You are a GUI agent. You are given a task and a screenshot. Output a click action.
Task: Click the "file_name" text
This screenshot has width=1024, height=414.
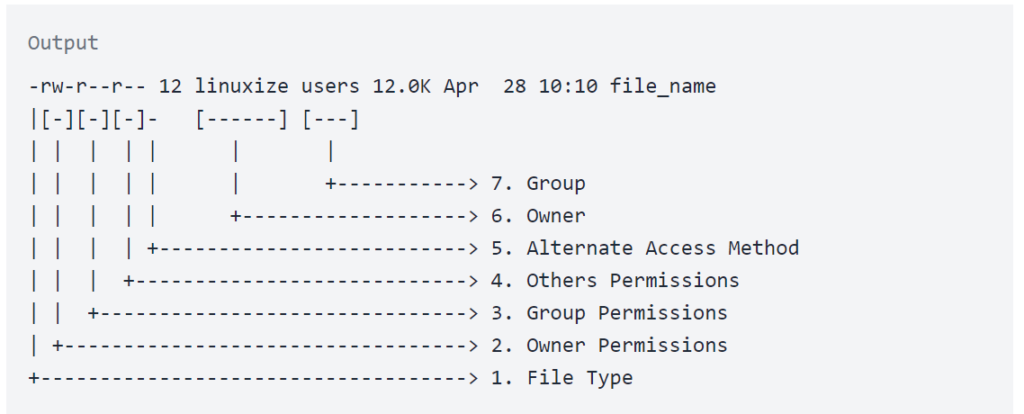669,87
